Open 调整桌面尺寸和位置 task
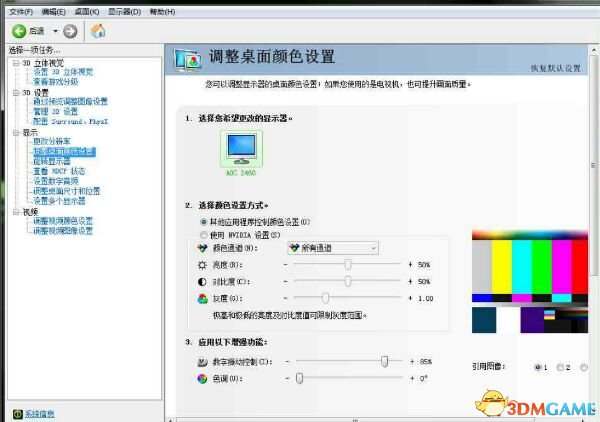Image resolution: width=600 pixels, height=422 pixels. (x=67, y=191)
